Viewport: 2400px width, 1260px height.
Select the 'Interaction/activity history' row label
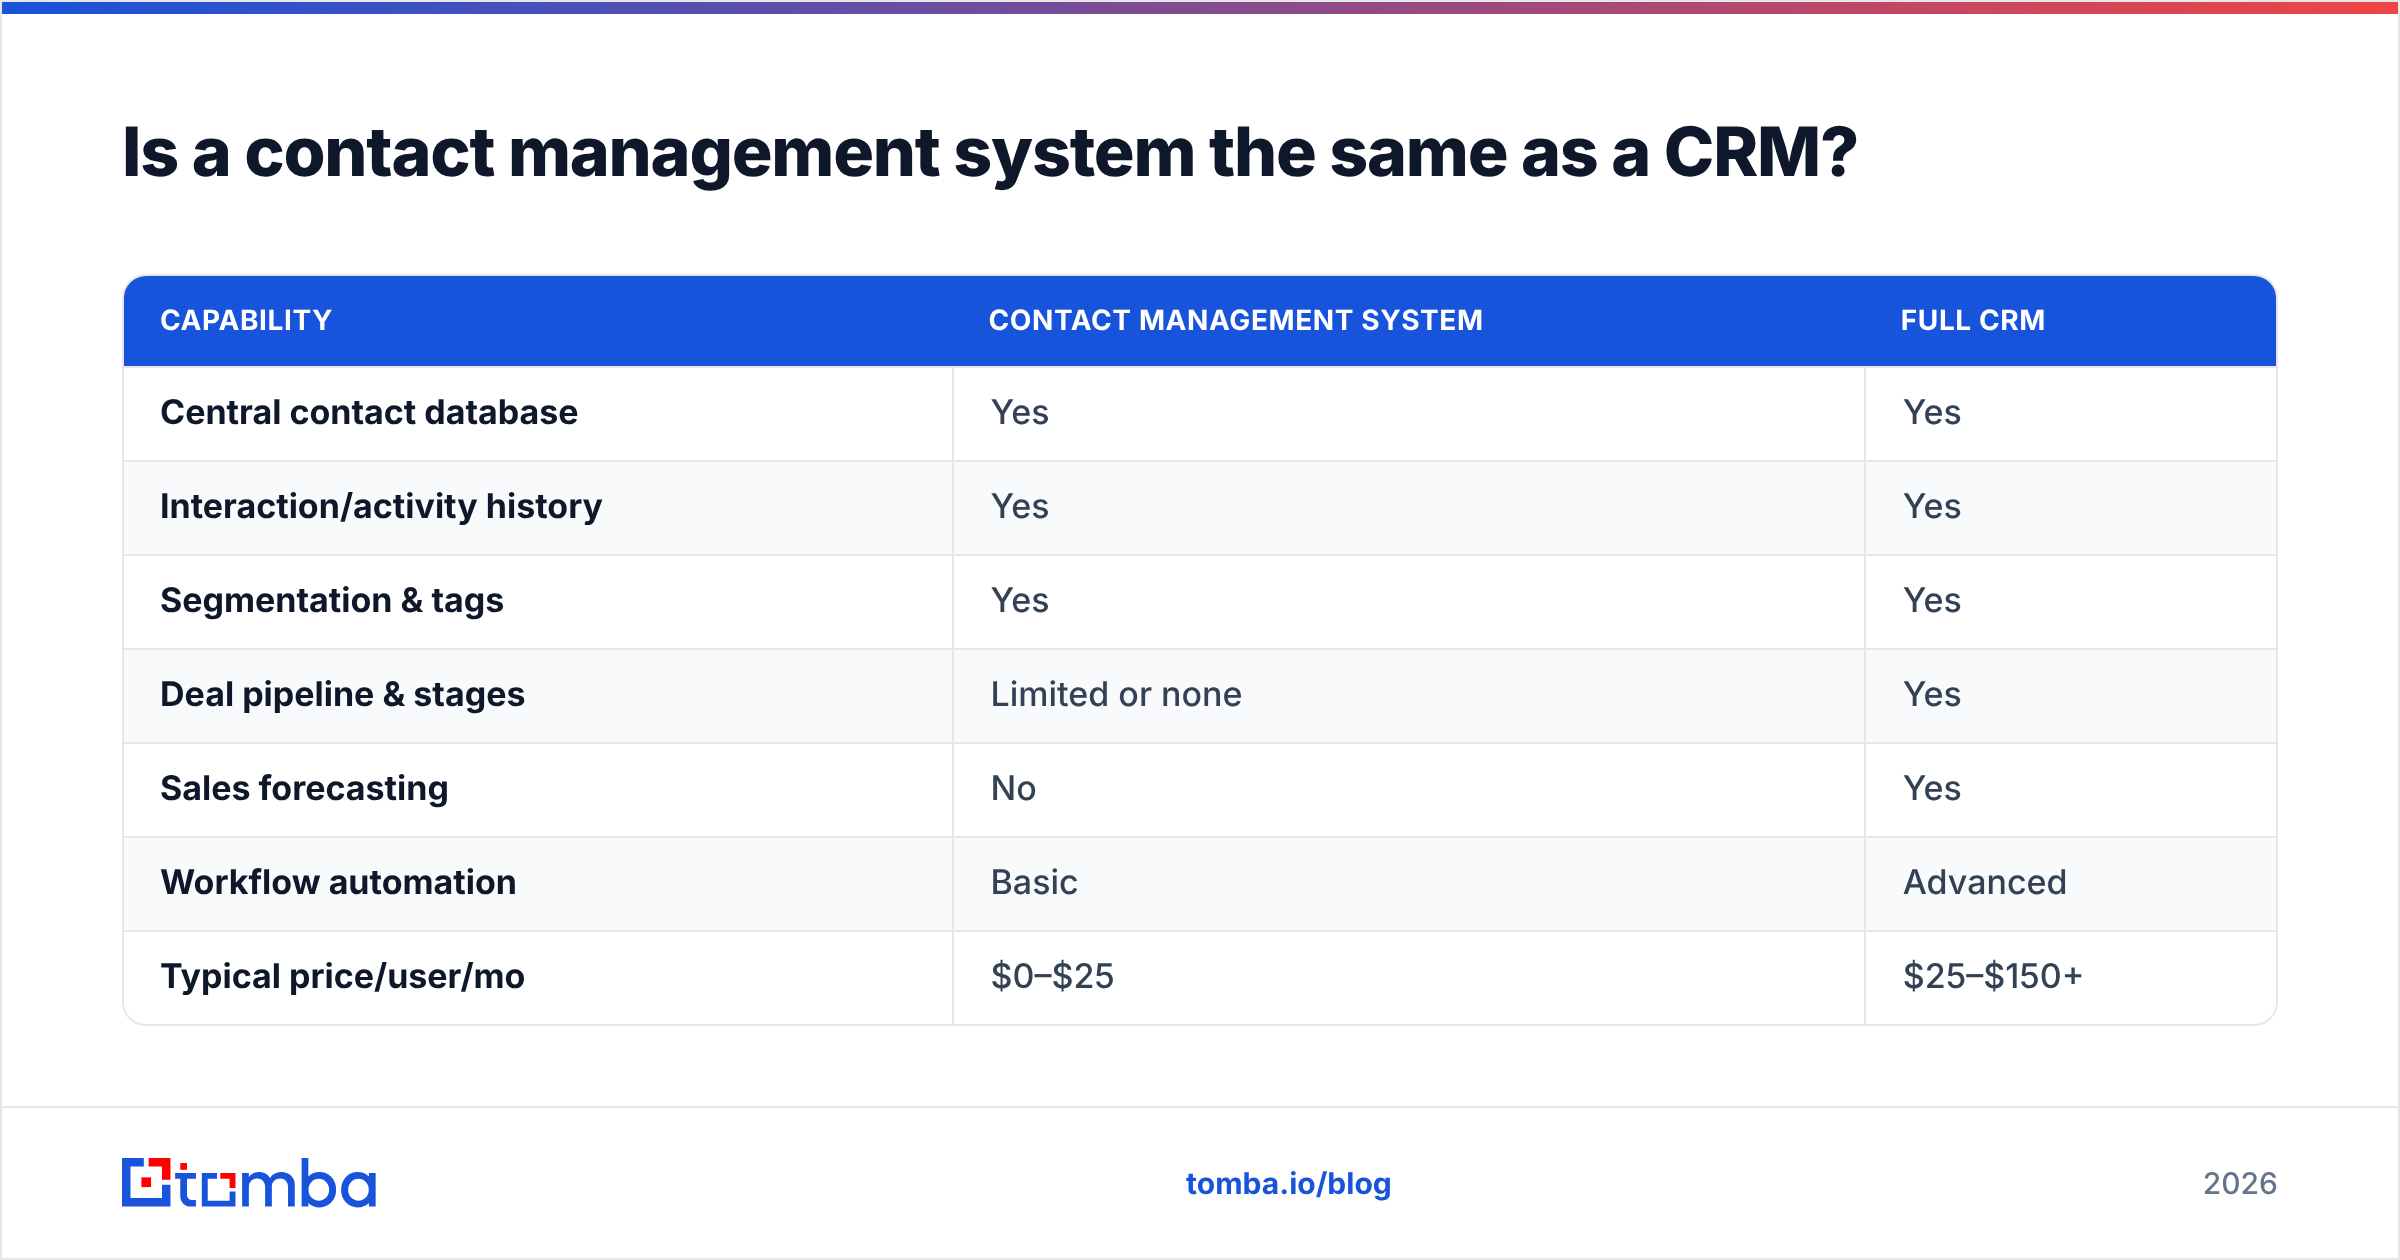pyautogui.click(x=381, y=506)
